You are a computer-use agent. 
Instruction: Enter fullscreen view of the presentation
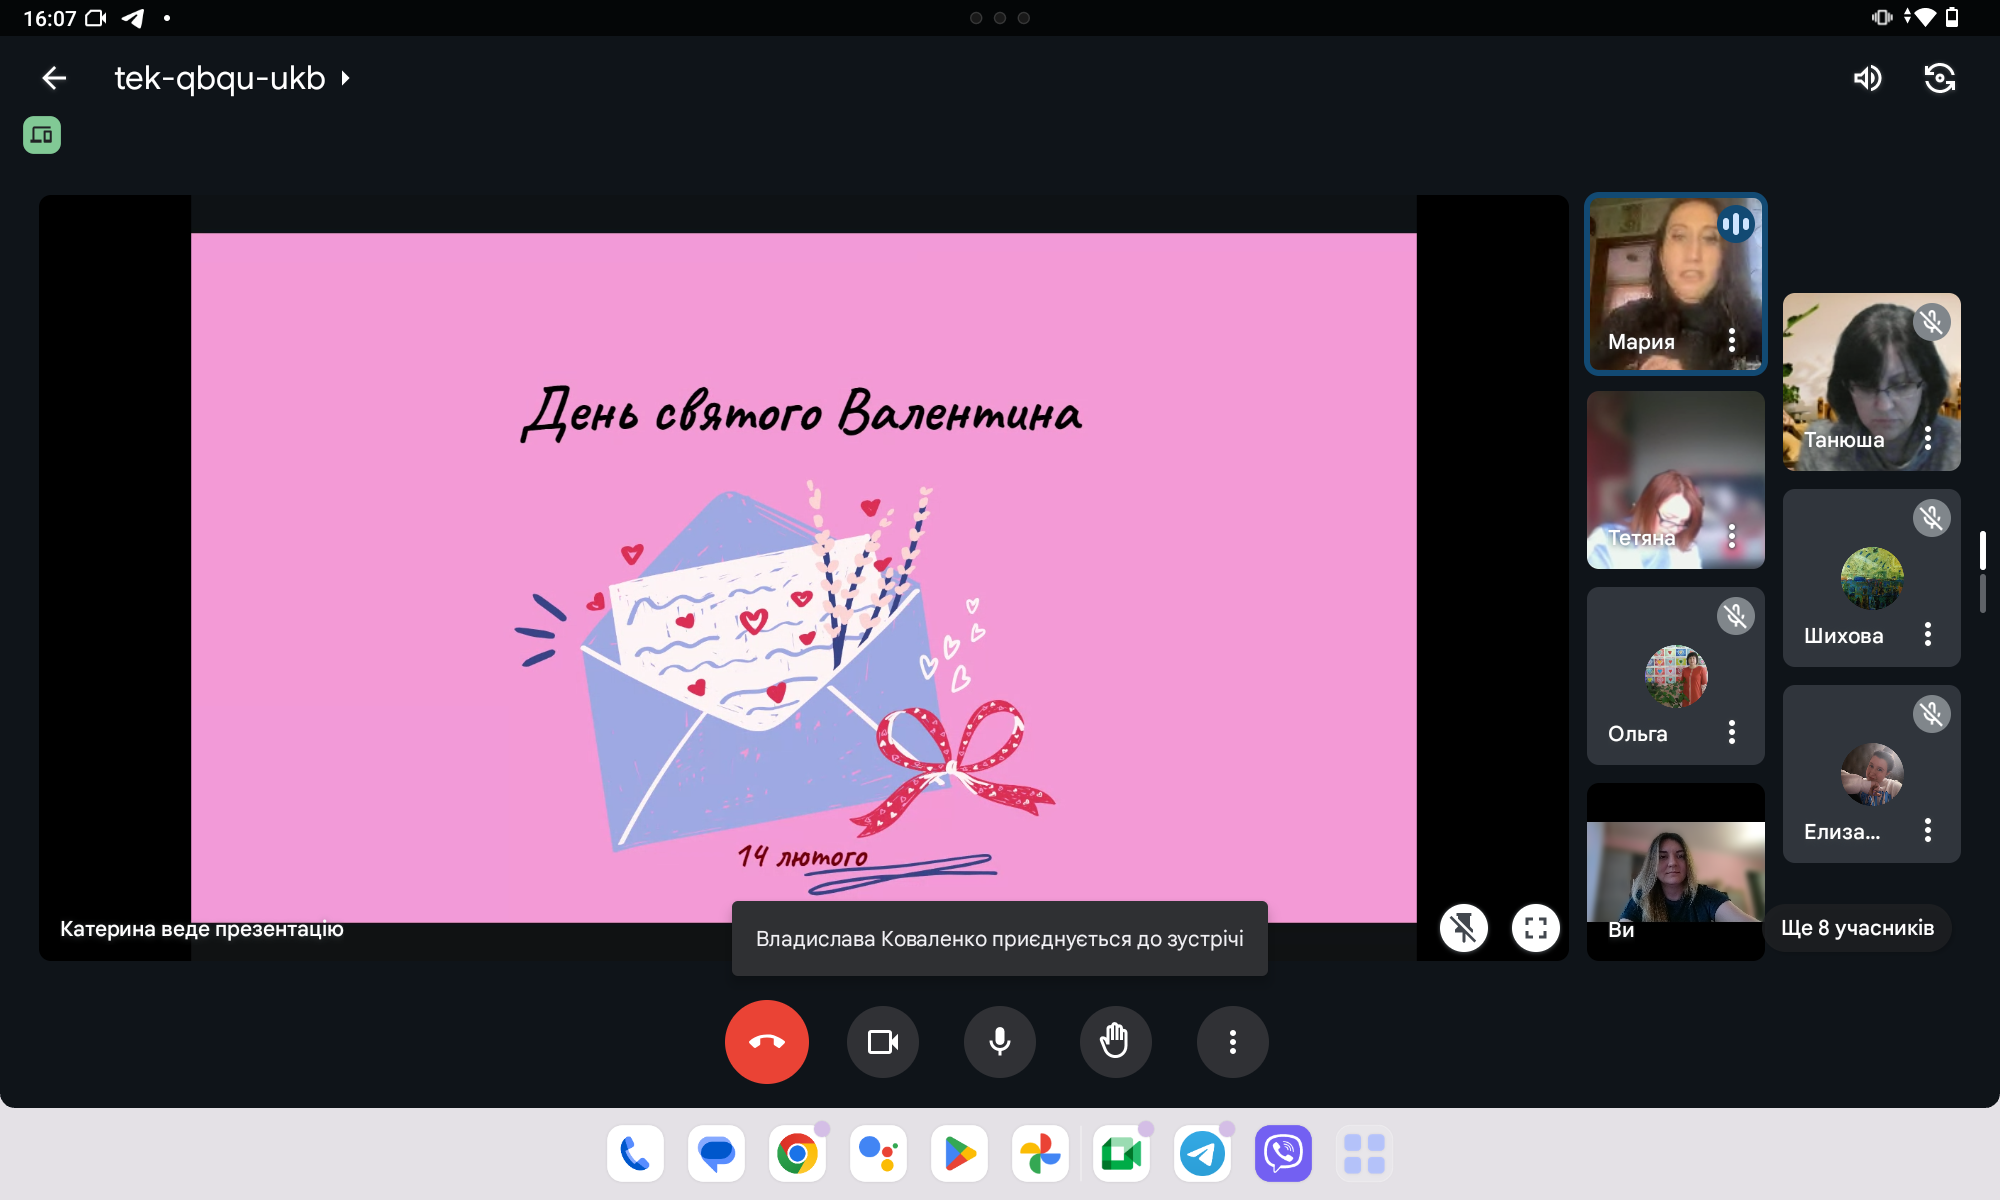[x=1536, y=928]
